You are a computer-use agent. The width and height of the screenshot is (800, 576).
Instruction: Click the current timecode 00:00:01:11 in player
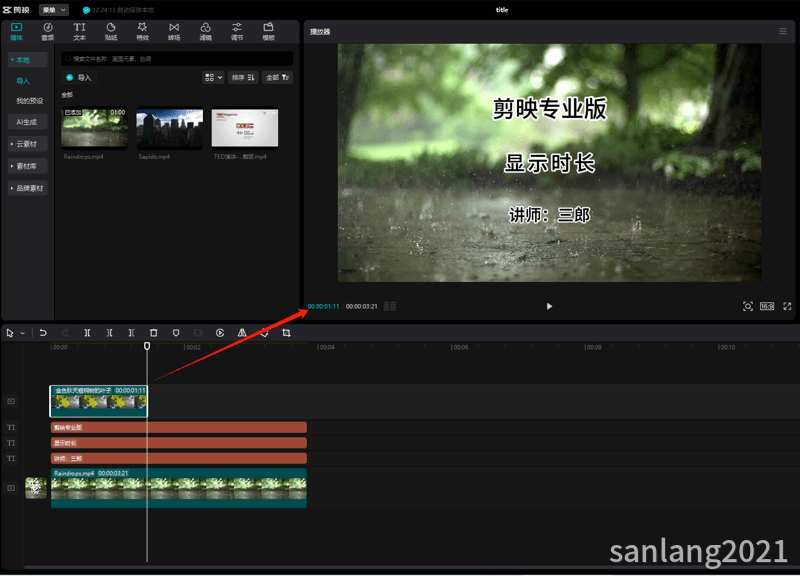pos(323,306)
